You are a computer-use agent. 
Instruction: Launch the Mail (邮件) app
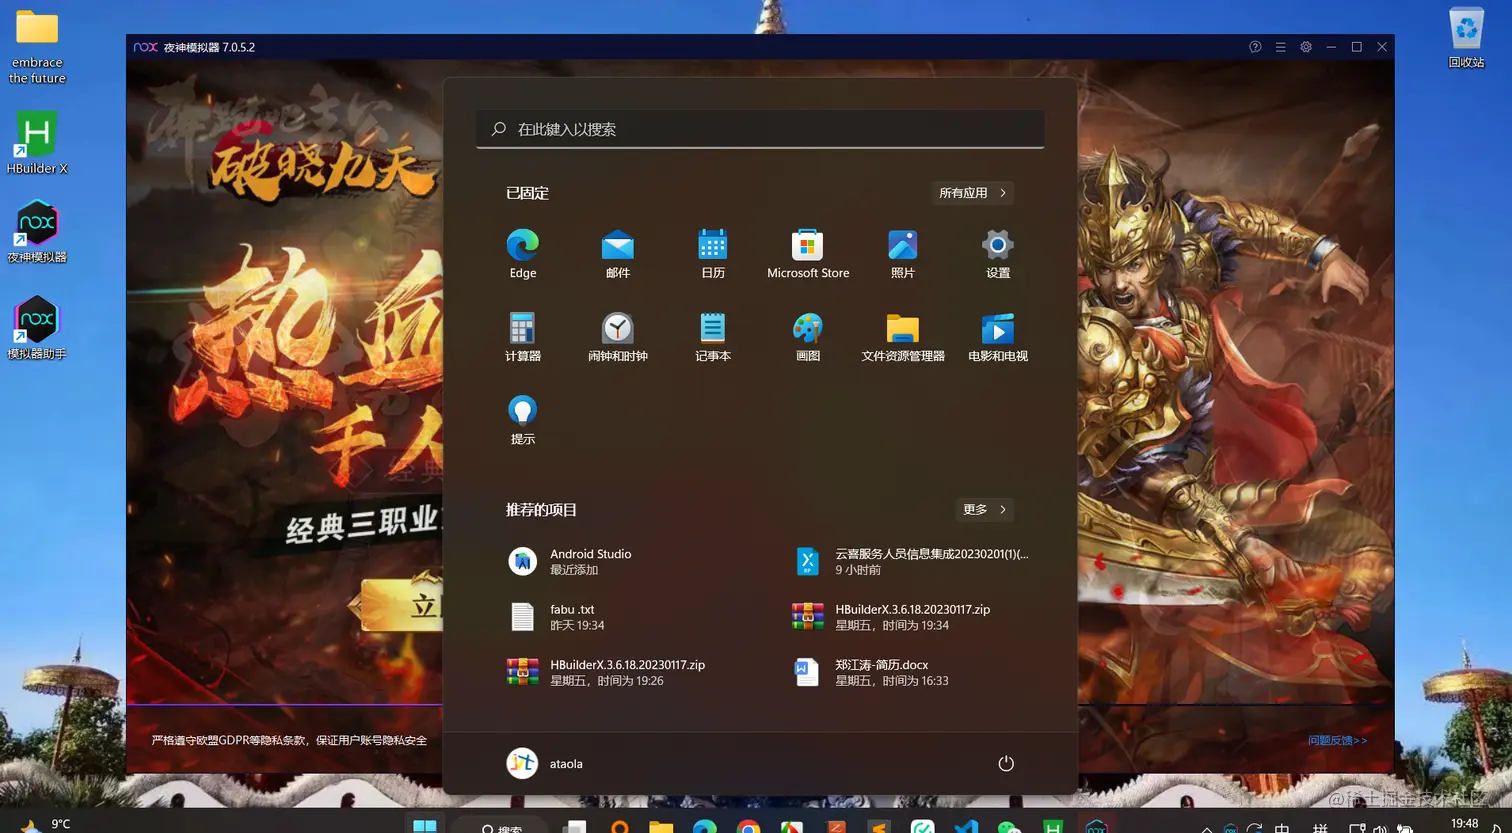point(617,253)
